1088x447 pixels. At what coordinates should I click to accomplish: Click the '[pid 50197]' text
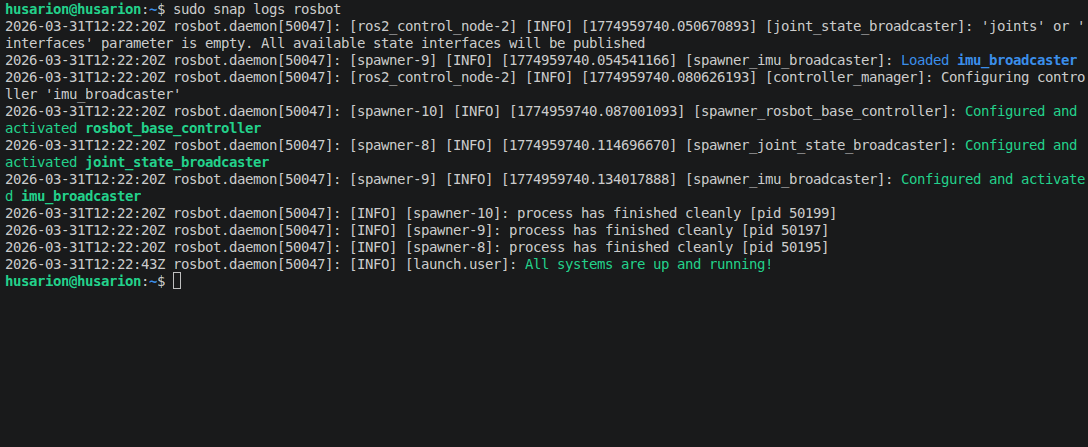[777, 230]
